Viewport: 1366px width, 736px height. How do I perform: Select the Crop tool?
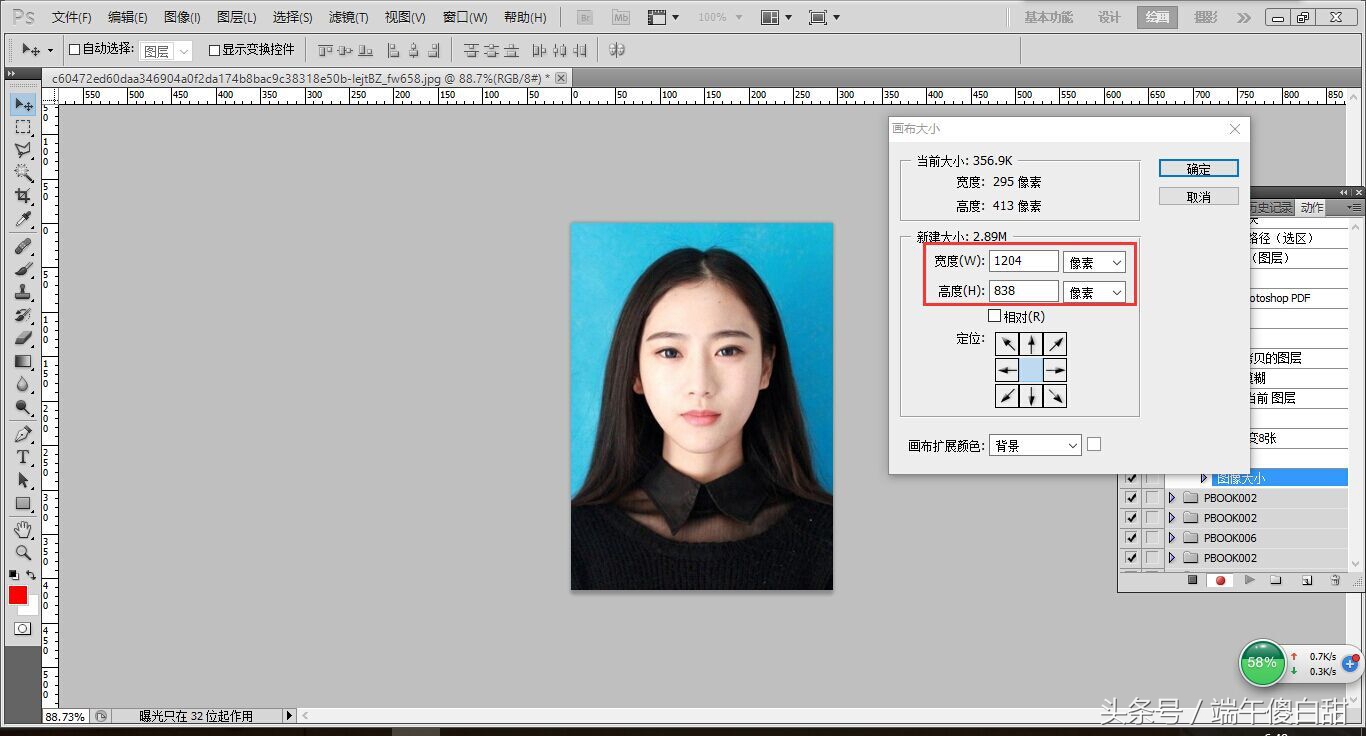click(x=22, y=196)
